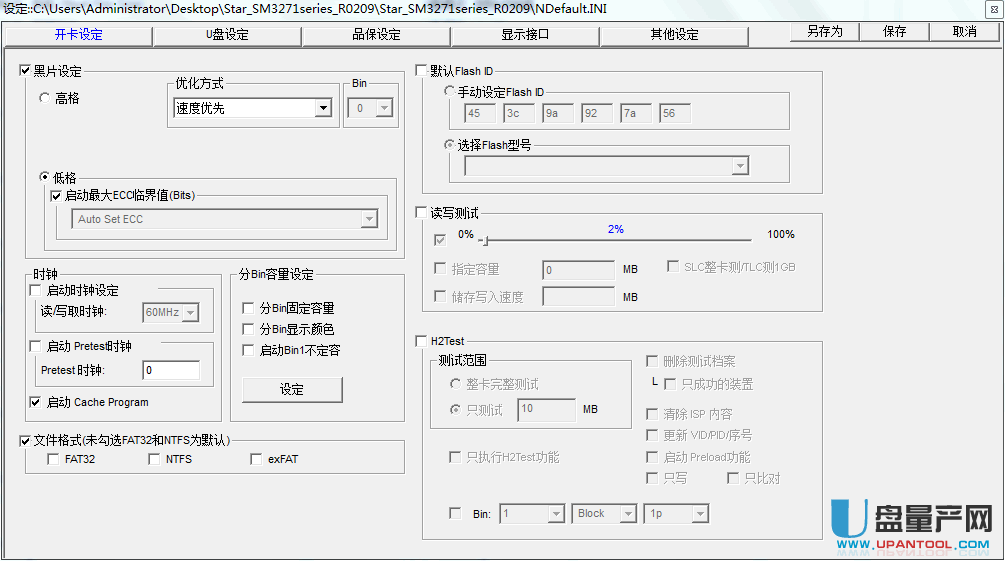Viewport: 1005px width, 561px height.
Task: Click the 设定 button in 分Bin容量设定
Action: (292, 390)
